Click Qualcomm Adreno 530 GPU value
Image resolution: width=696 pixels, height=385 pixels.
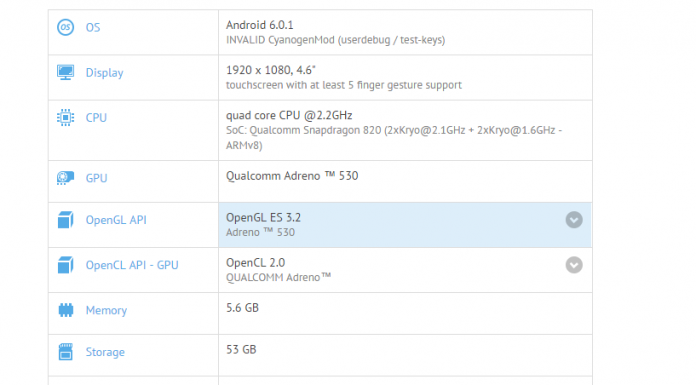pyautogui.click(x=292, y=176)
